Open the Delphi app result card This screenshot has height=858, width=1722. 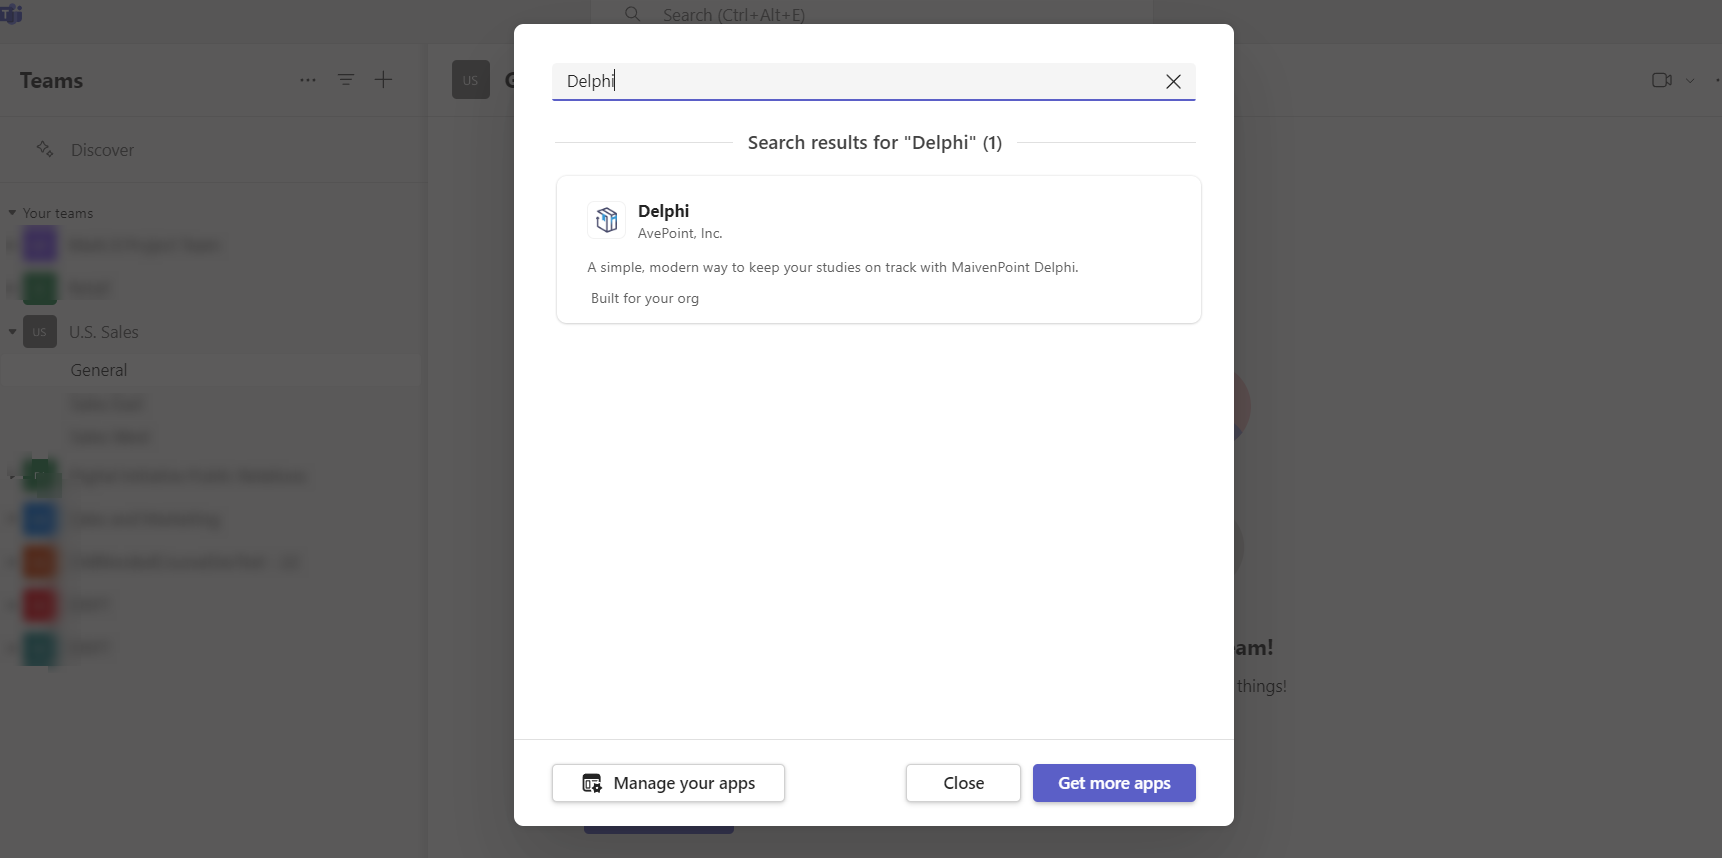pos(878,250)
